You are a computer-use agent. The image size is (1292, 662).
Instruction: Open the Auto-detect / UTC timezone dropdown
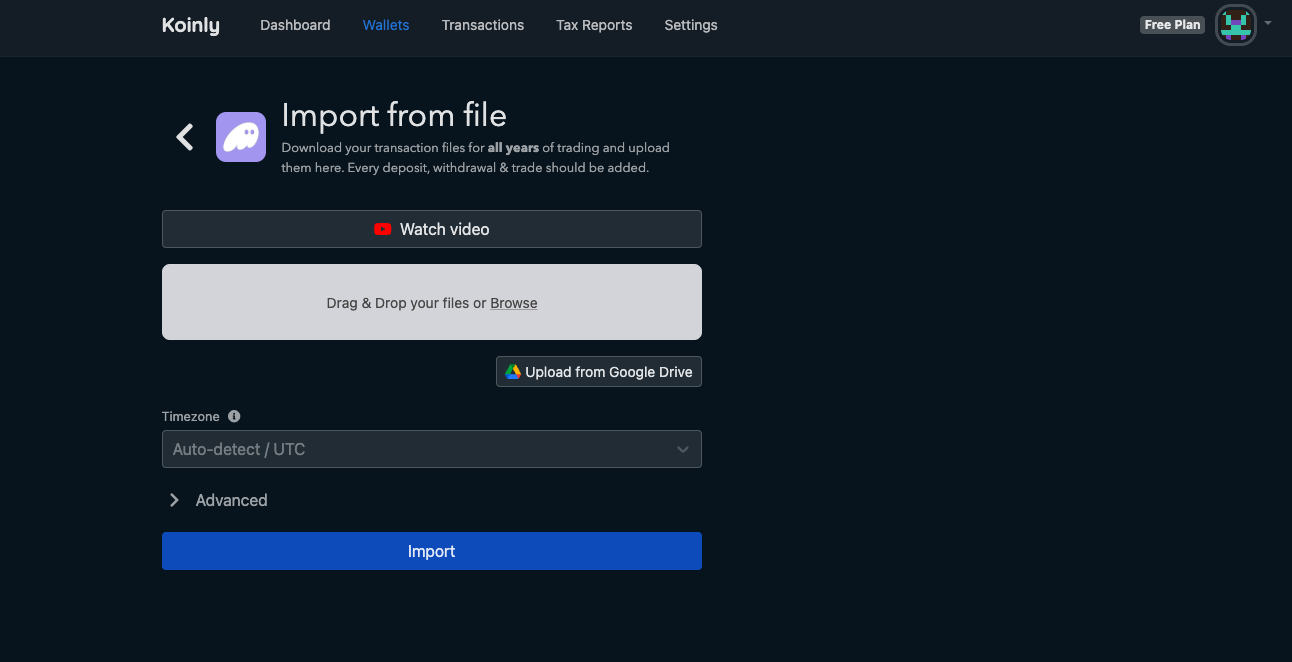coord(431,449)
